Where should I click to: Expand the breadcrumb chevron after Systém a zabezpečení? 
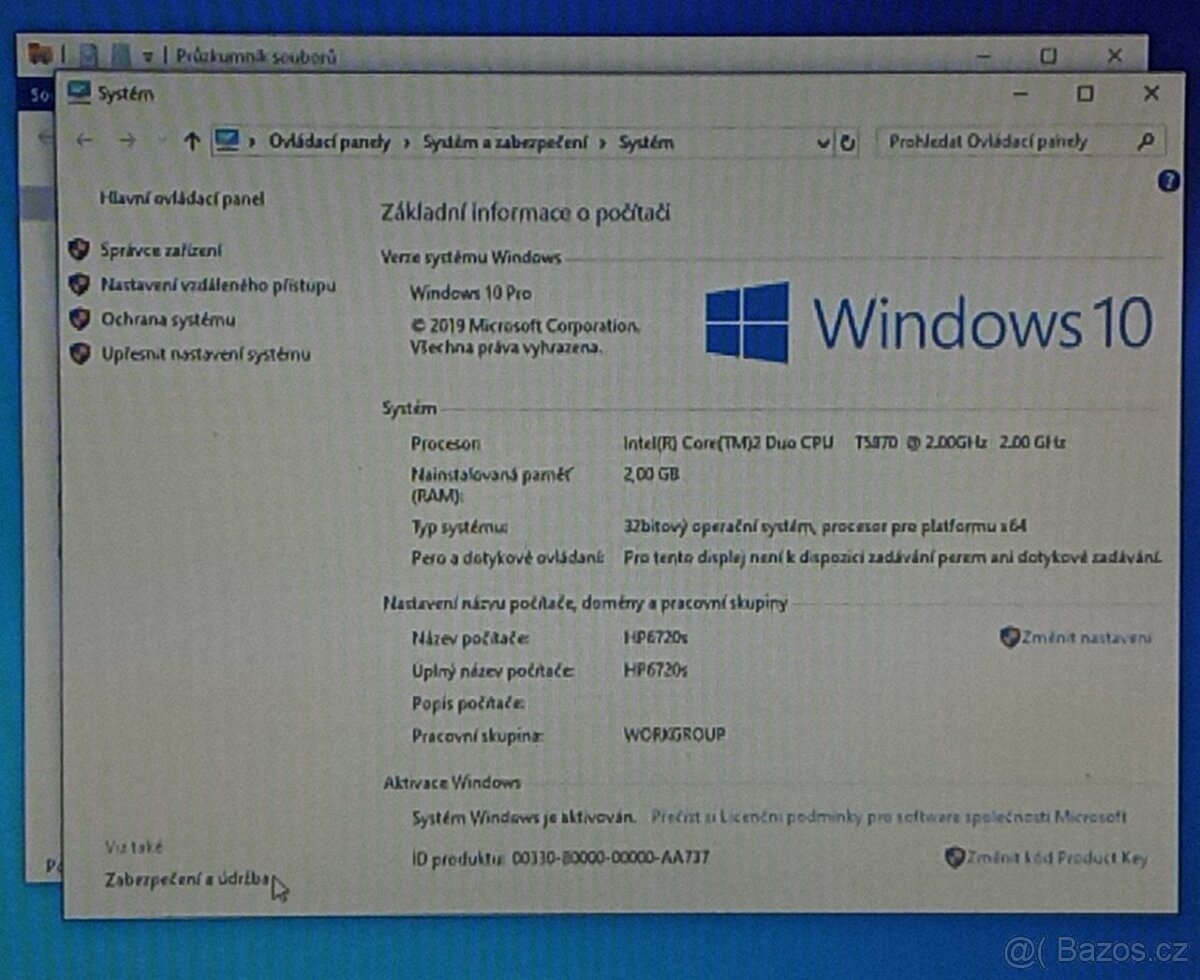(x=600, y=142)
